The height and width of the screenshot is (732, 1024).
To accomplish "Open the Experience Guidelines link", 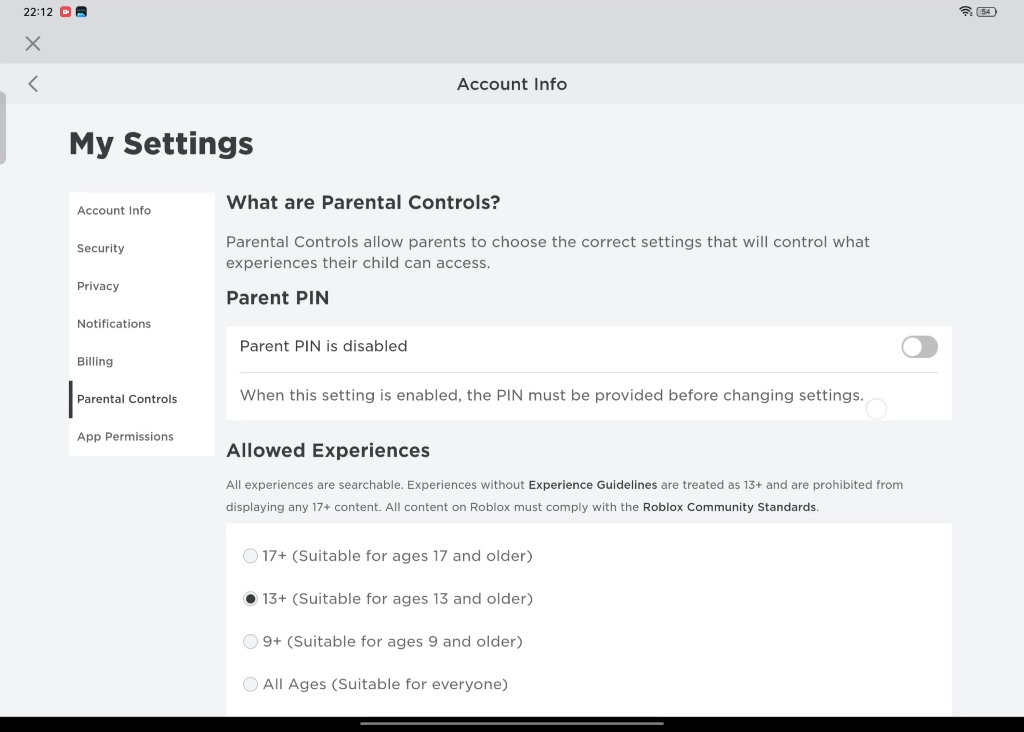I will 592,485.
